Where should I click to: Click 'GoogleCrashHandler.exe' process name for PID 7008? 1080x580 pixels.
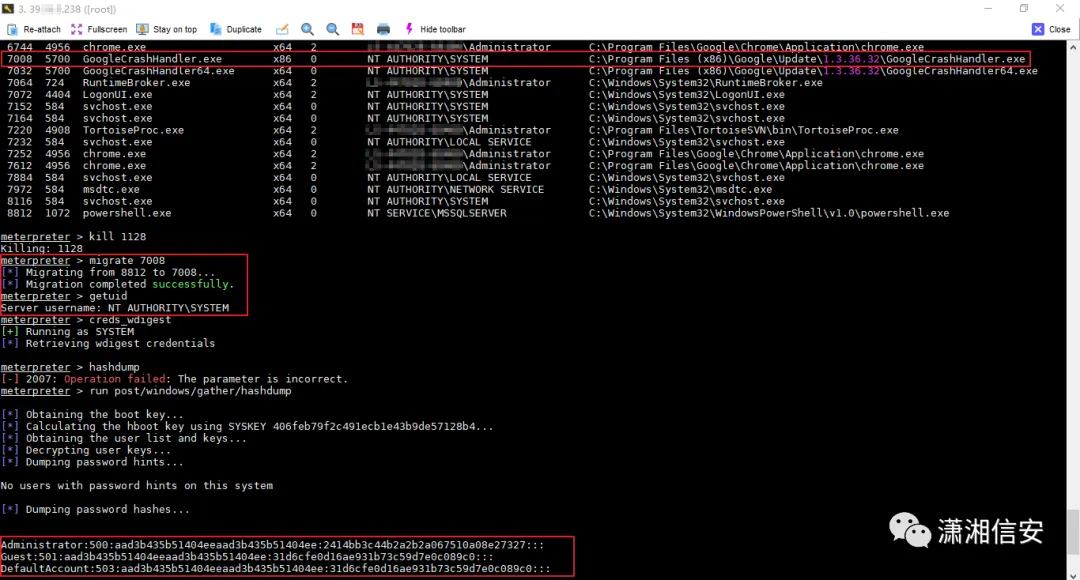[152, 59]
